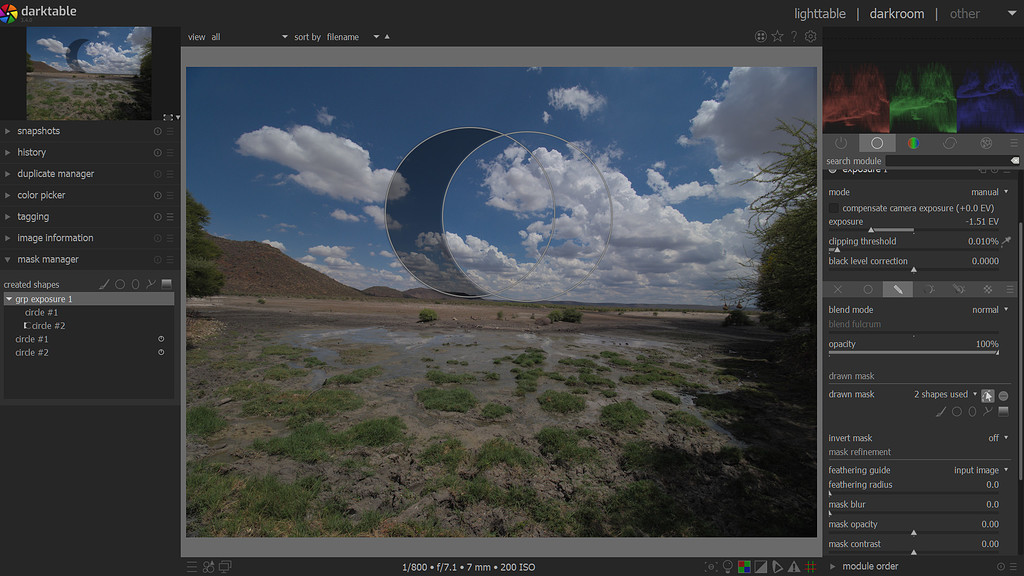Toggle show and edit mask elements

pyautogui.click(x=988, y=395)
